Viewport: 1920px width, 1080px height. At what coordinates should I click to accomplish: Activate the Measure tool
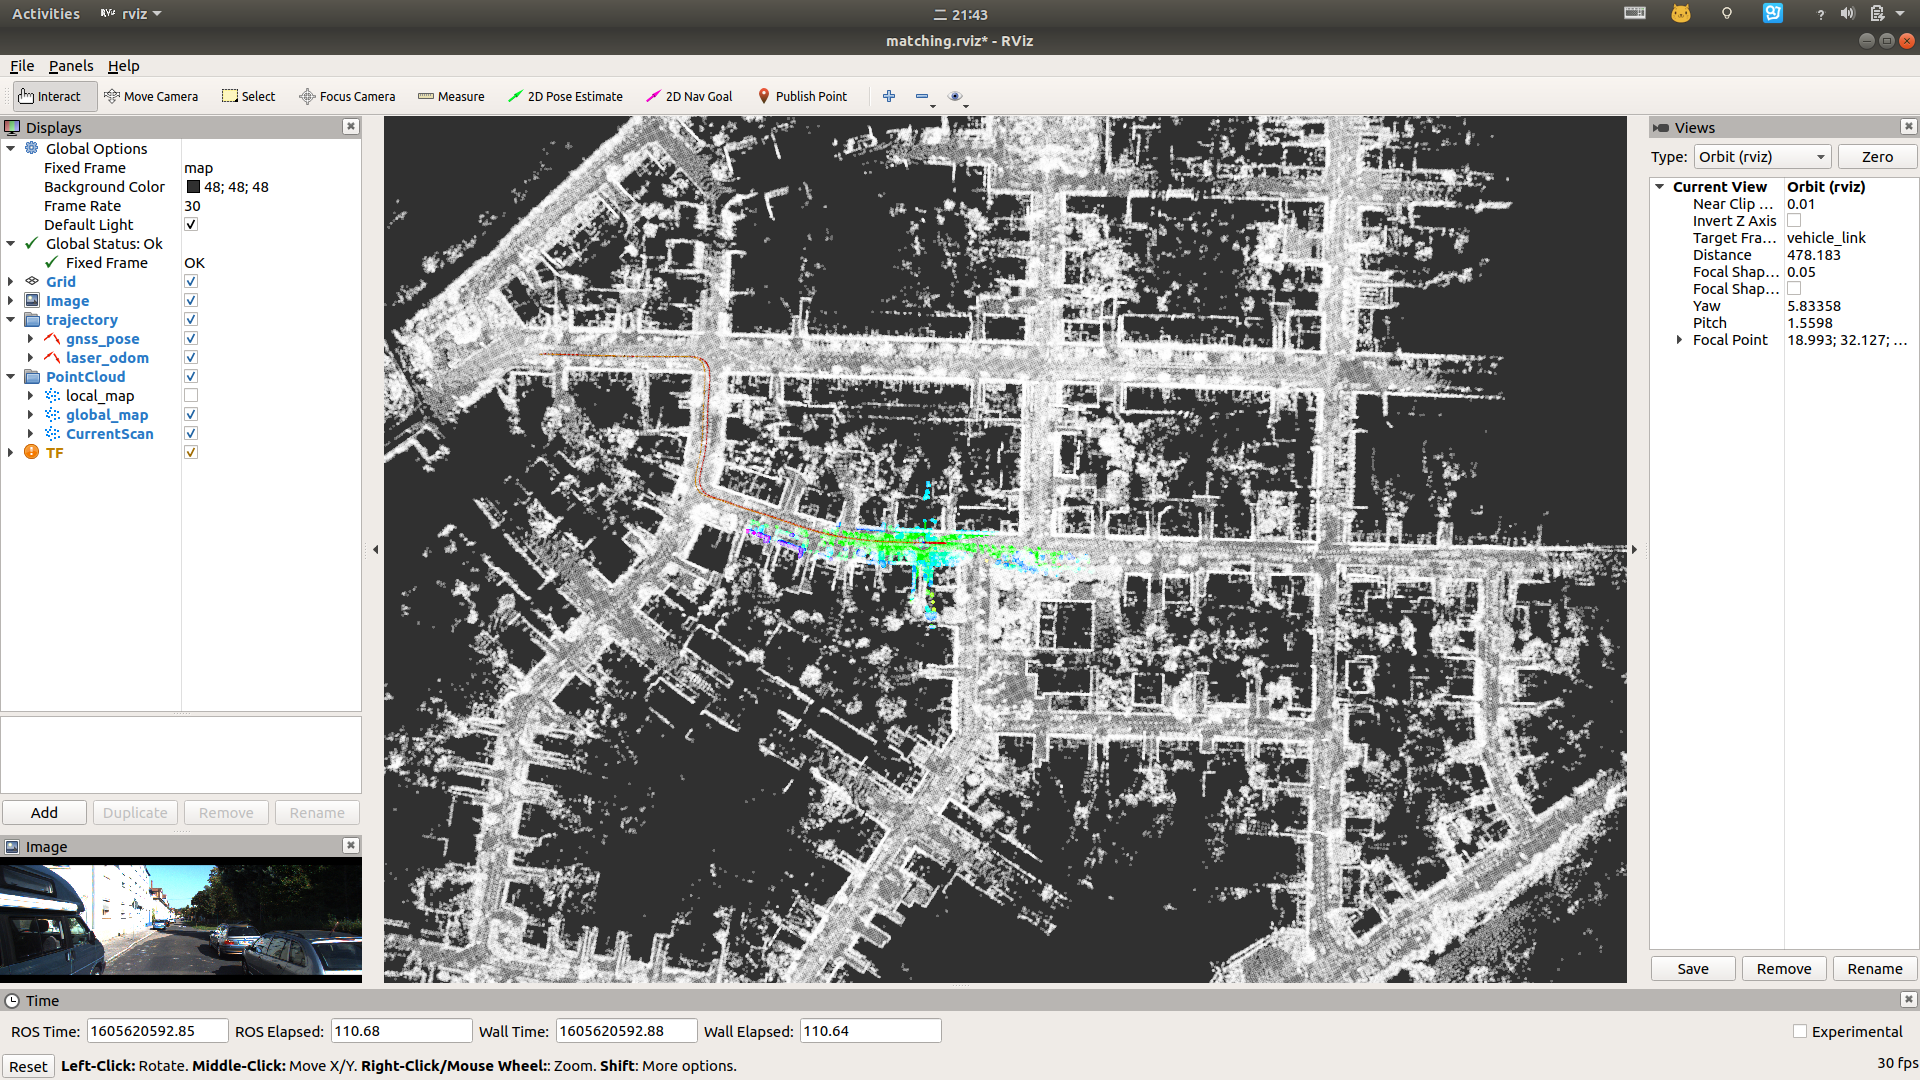coord(451,96)
